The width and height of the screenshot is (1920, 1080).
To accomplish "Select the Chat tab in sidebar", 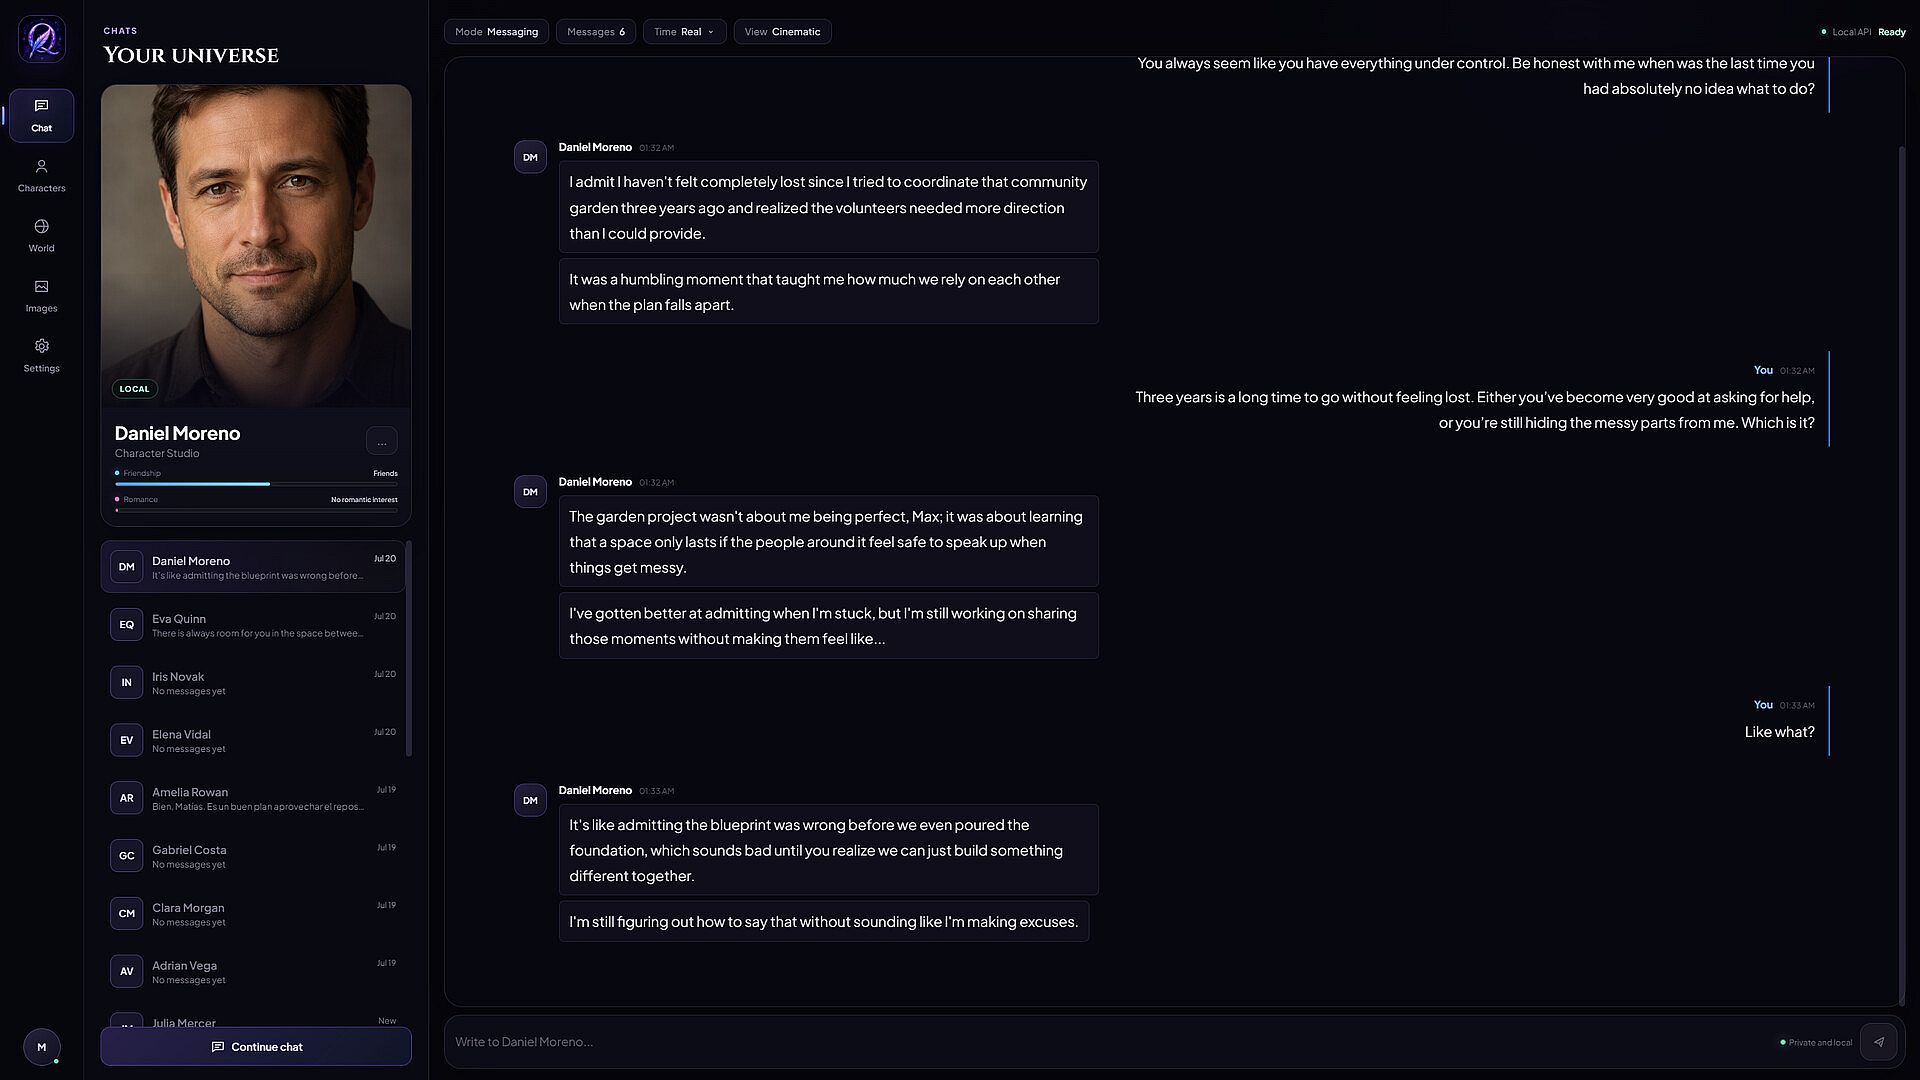I will tap(41, 116).
